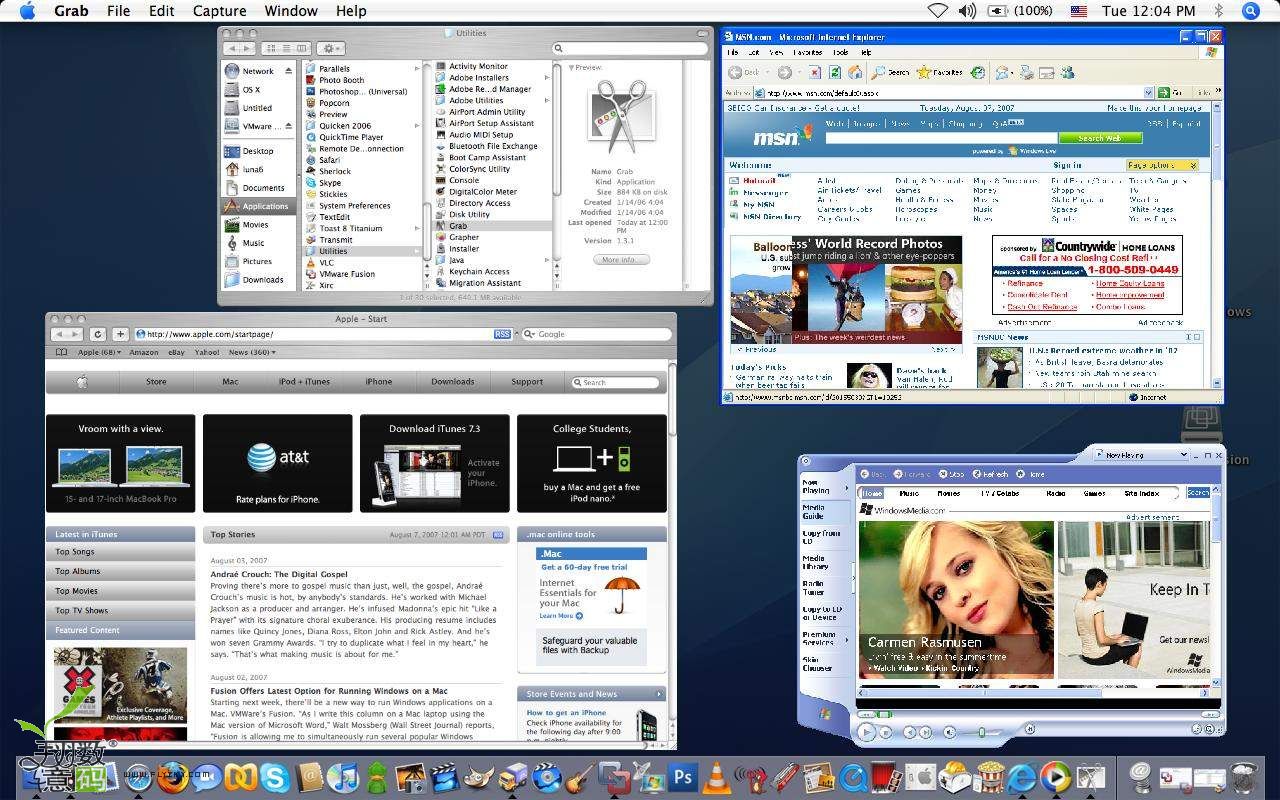Click Bluetooth icon in menu bar

(x=1218, y=11)
